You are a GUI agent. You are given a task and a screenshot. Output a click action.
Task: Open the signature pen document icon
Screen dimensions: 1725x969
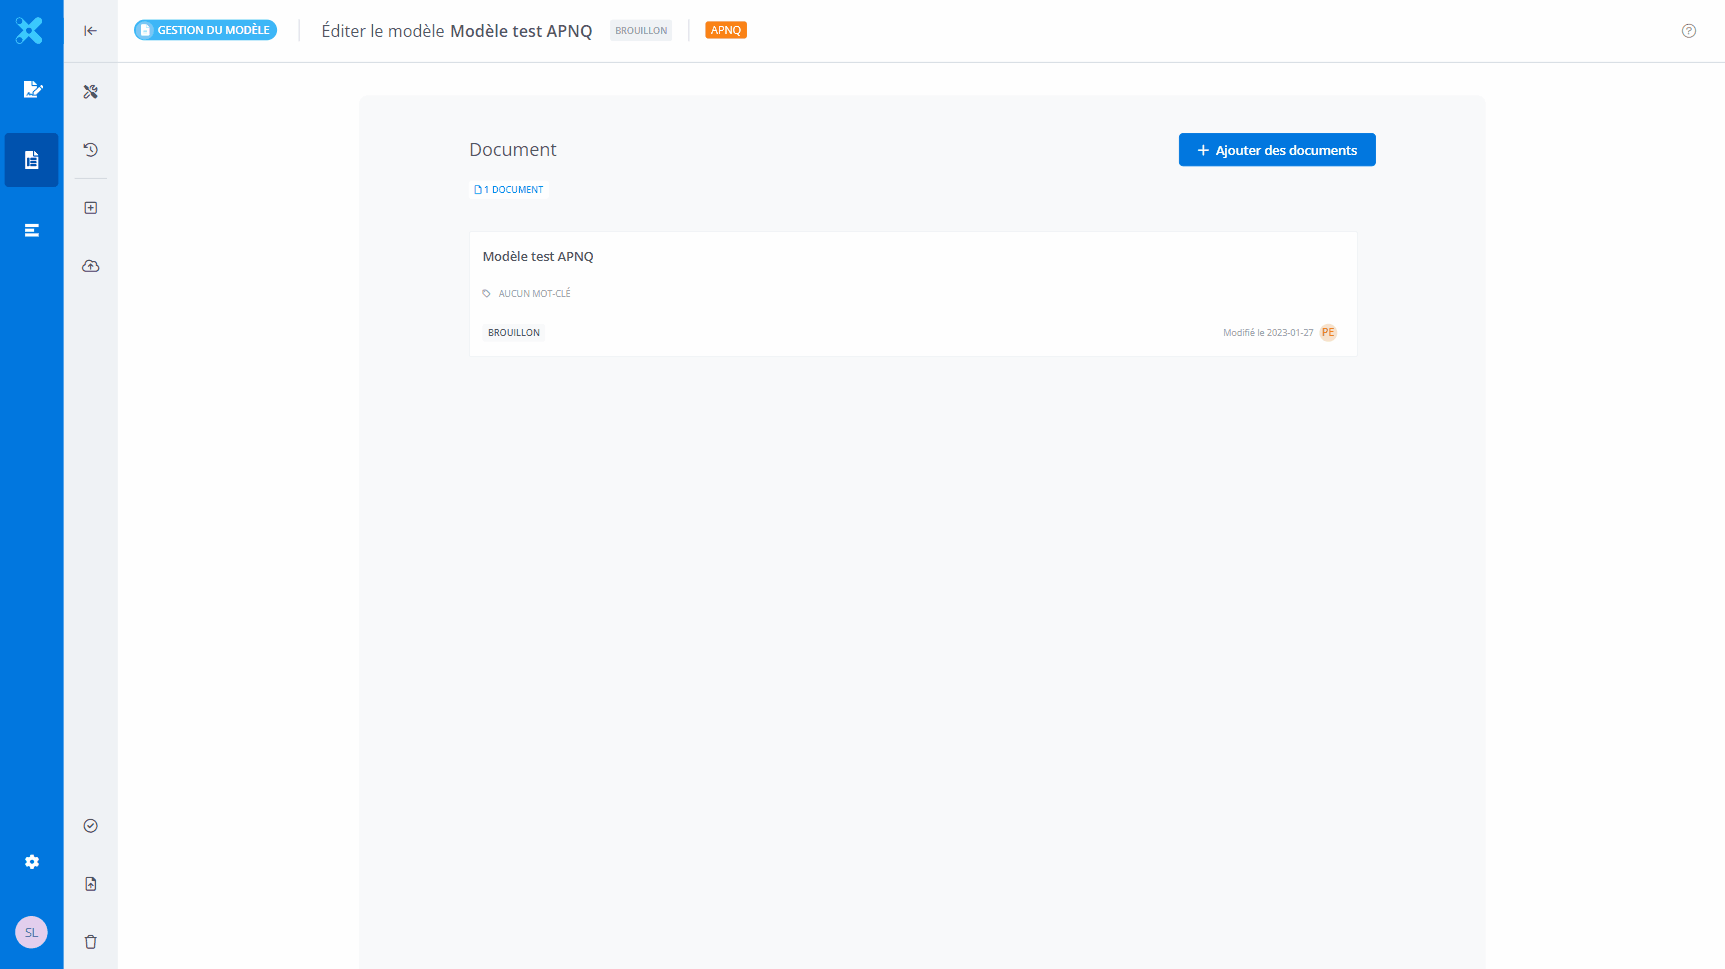point(32,90)
